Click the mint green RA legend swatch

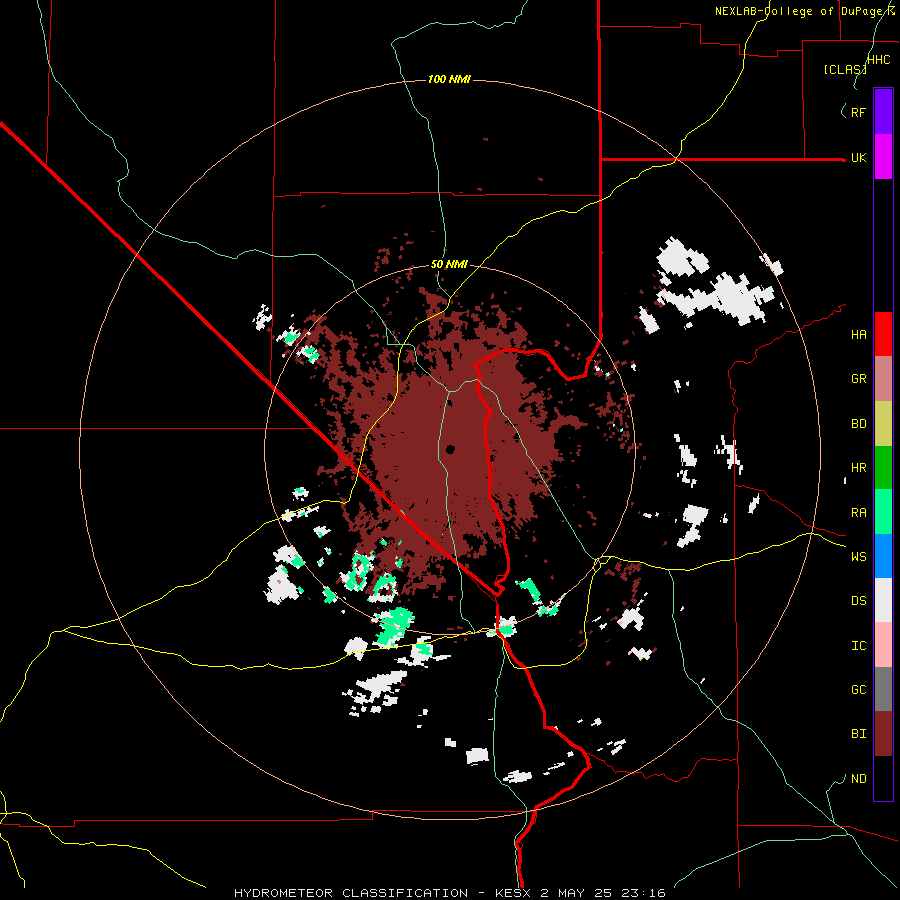[x=883, y=512]
